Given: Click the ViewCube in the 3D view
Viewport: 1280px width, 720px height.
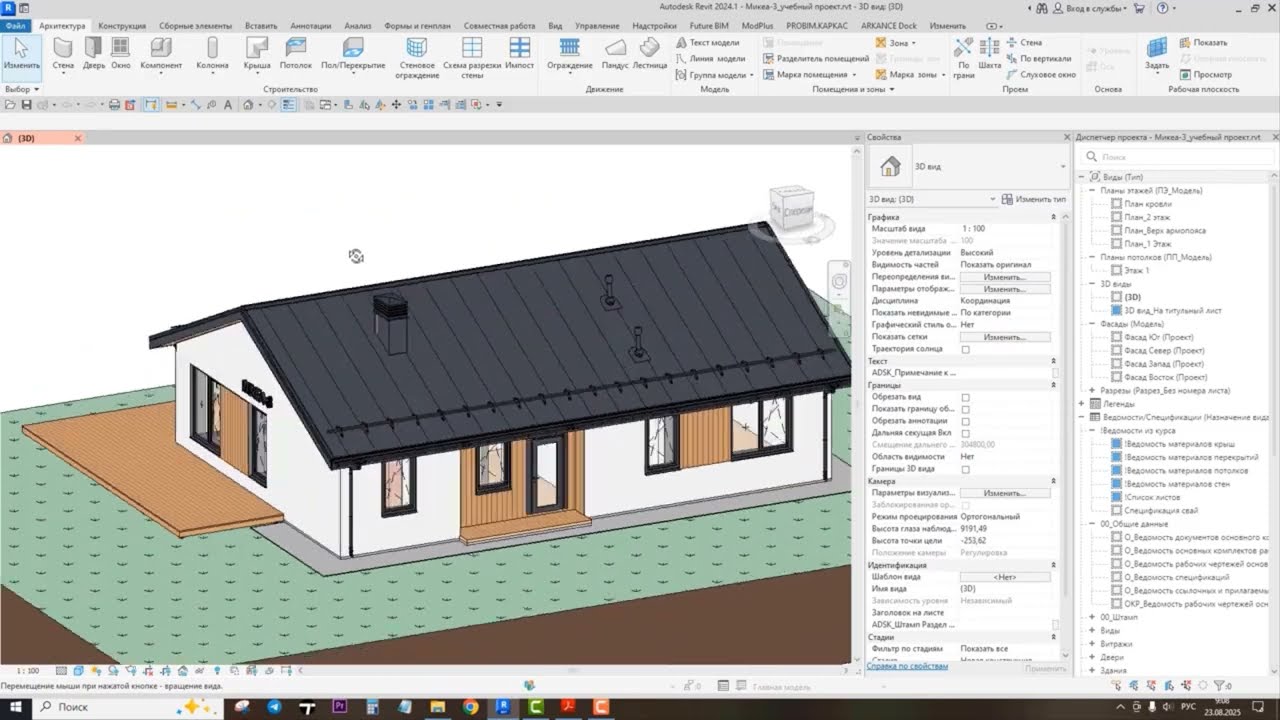Looking at the screenshot, I should (795, 209).
